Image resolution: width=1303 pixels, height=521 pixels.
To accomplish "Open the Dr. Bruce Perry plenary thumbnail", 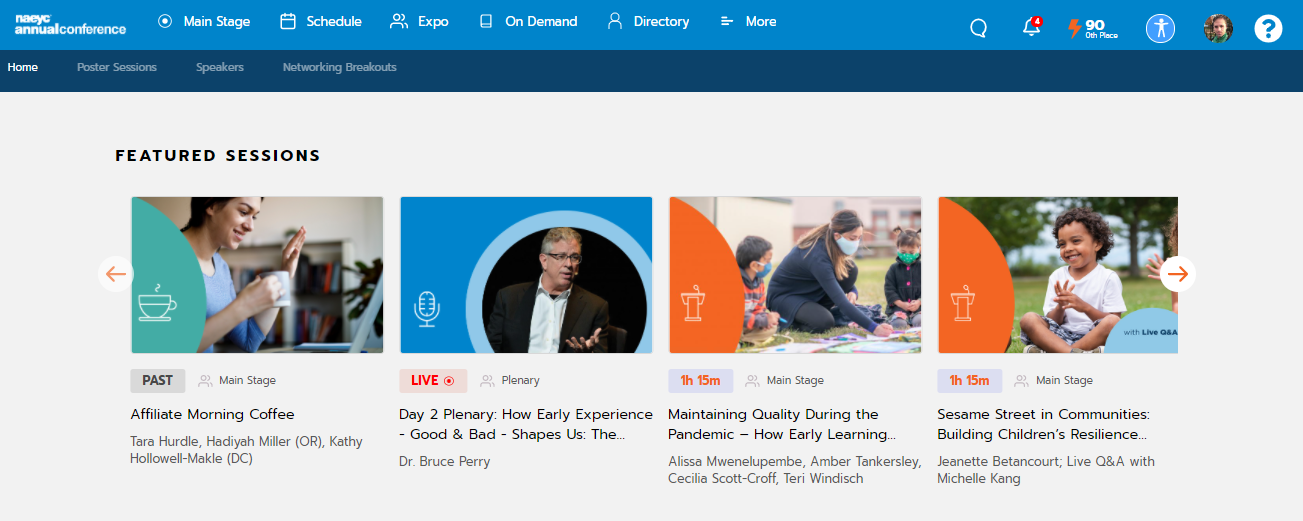I will 526,275.
